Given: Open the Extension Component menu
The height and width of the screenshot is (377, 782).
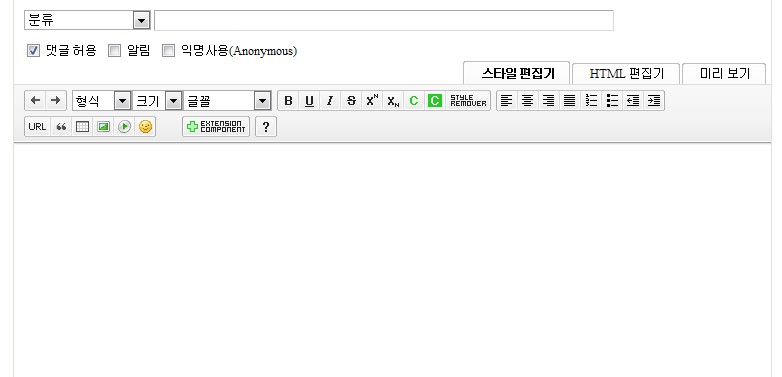Looking at the screenshot, I should tap(216, 127).
